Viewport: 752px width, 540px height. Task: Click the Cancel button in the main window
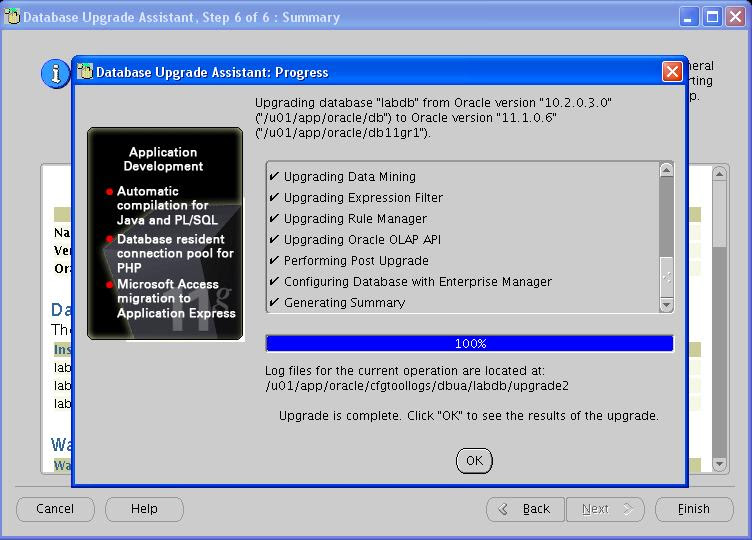55,509
